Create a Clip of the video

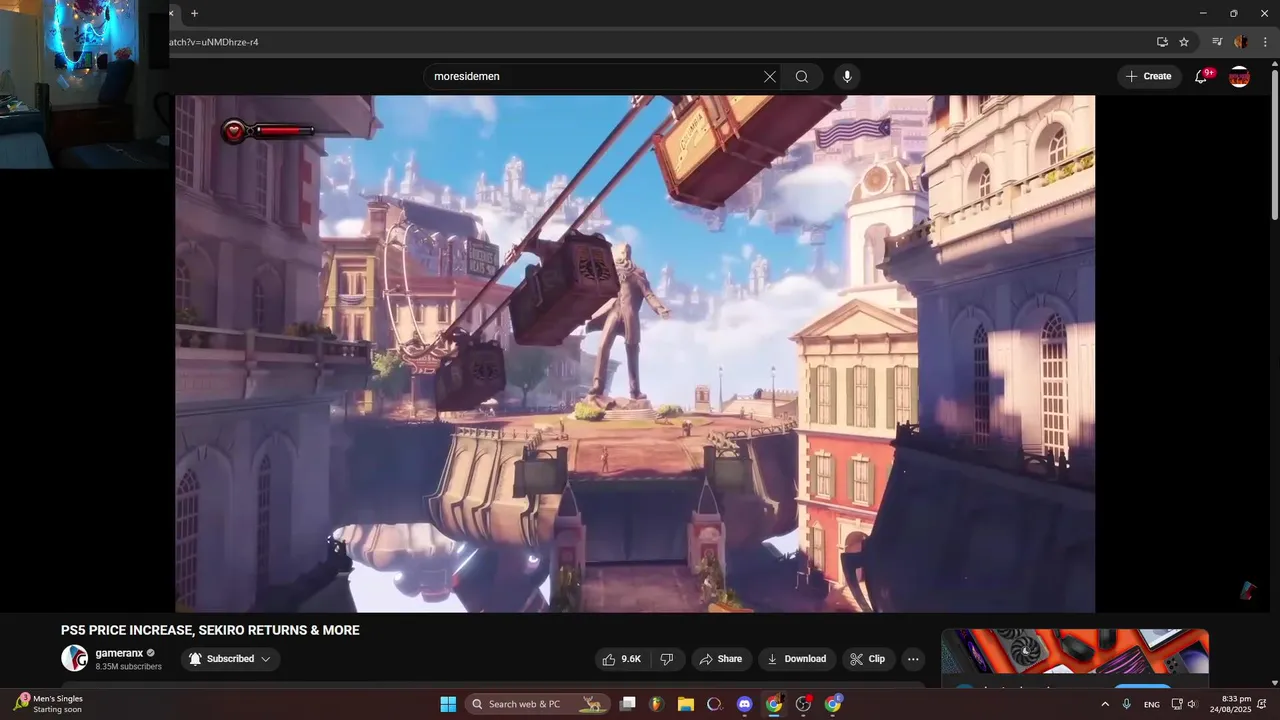click(x=868, y=659)
